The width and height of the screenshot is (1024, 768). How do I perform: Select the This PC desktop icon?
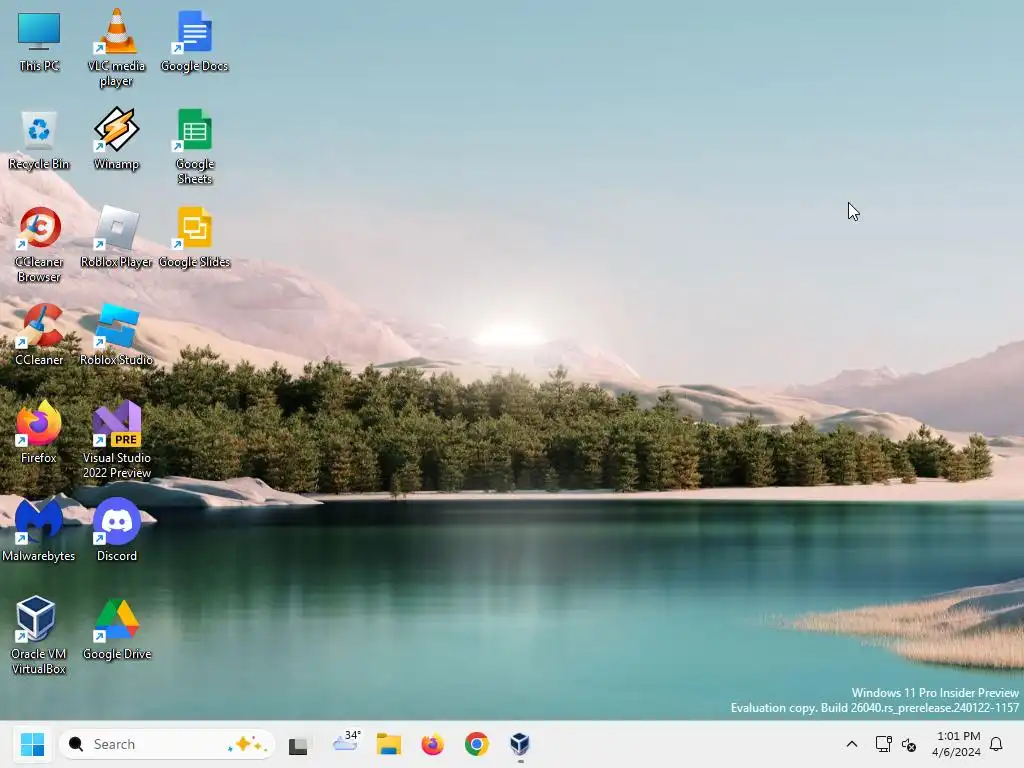[39, 41]
